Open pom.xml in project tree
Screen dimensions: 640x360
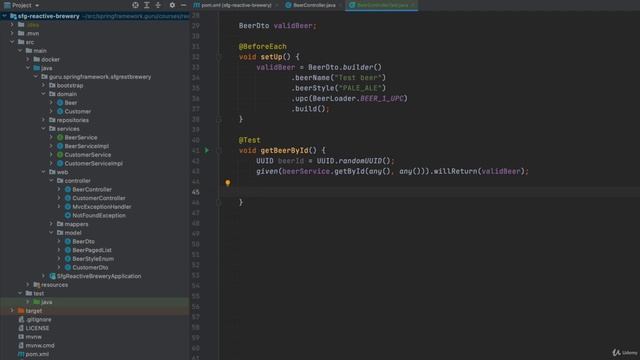[x=37, y=354]
